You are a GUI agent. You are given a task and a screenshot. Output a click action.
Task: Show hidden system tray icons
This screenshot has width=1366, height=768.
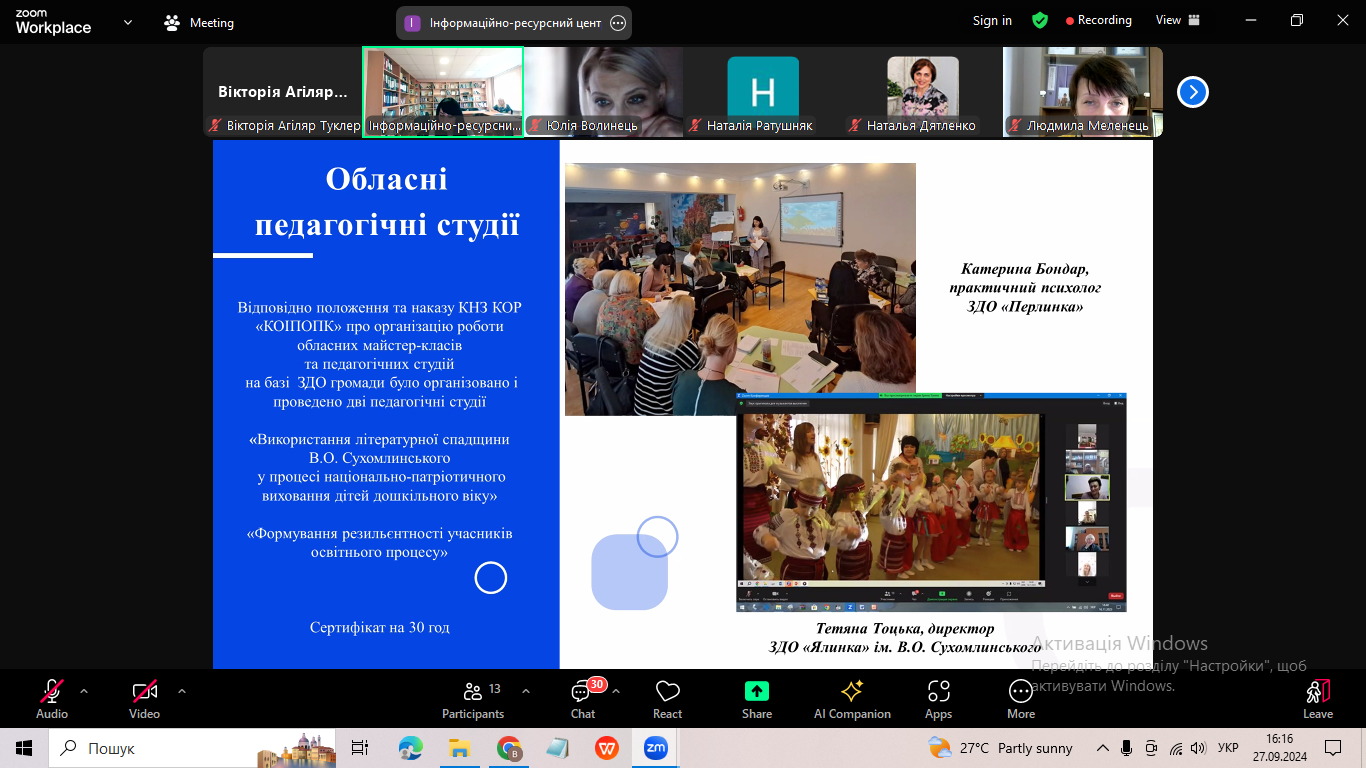pyautogui.click(x=1103, y=748)
